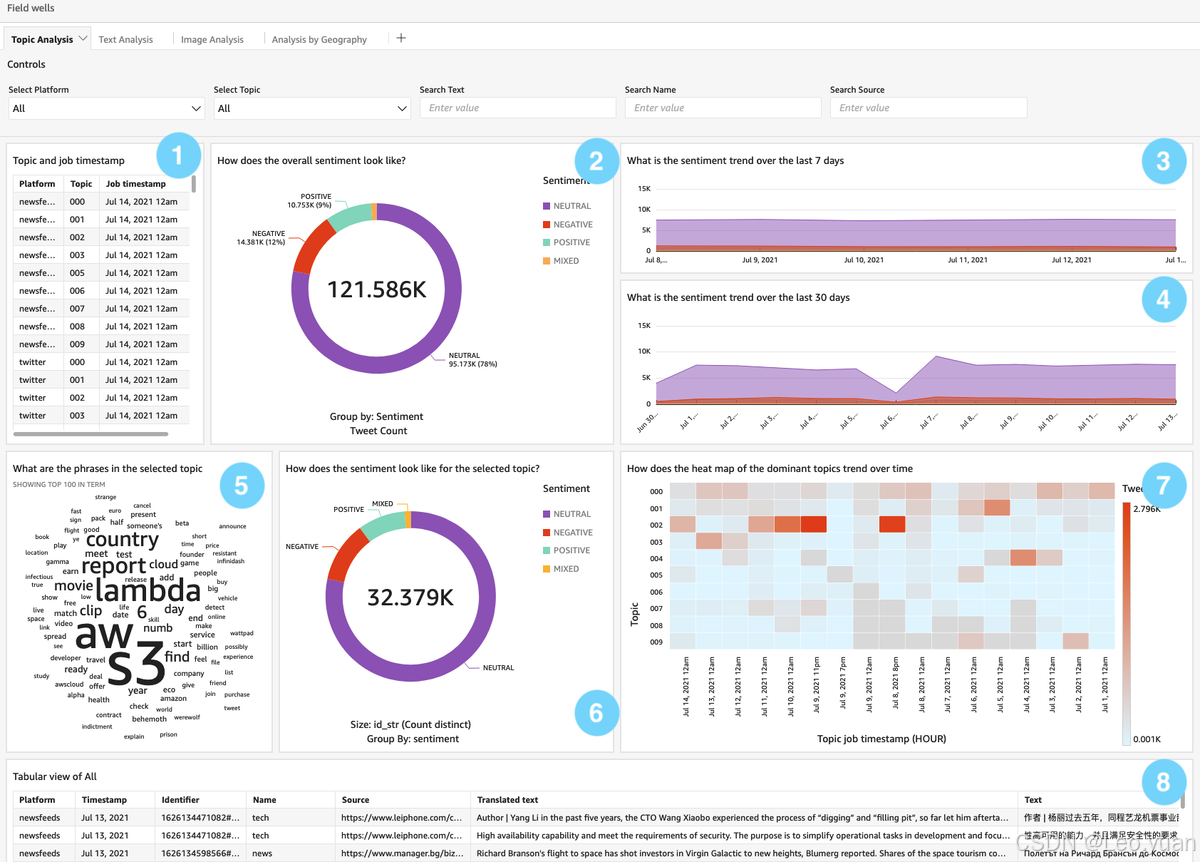This screenshot has height=862, width=1200.
Task: Select the word 'report' in word cloud
Action: (x=113, y=566)
